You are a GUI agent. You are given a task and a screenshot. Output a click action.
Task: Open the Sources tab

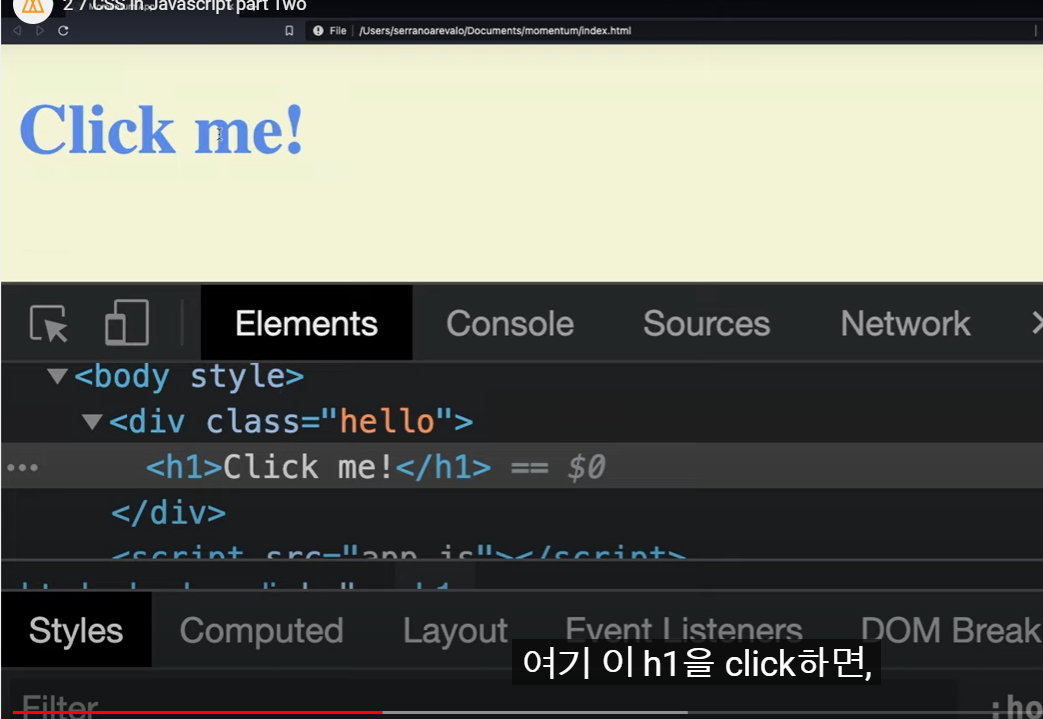[706, 323]
